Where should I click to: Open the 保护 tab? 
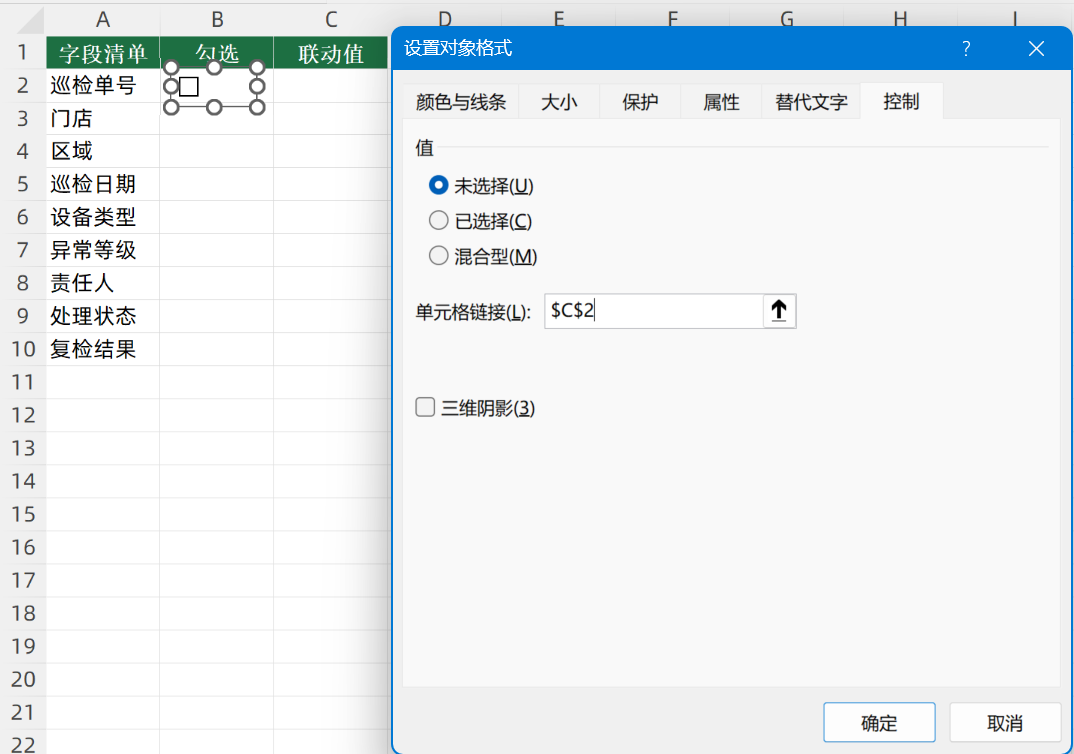click(640, 102)
